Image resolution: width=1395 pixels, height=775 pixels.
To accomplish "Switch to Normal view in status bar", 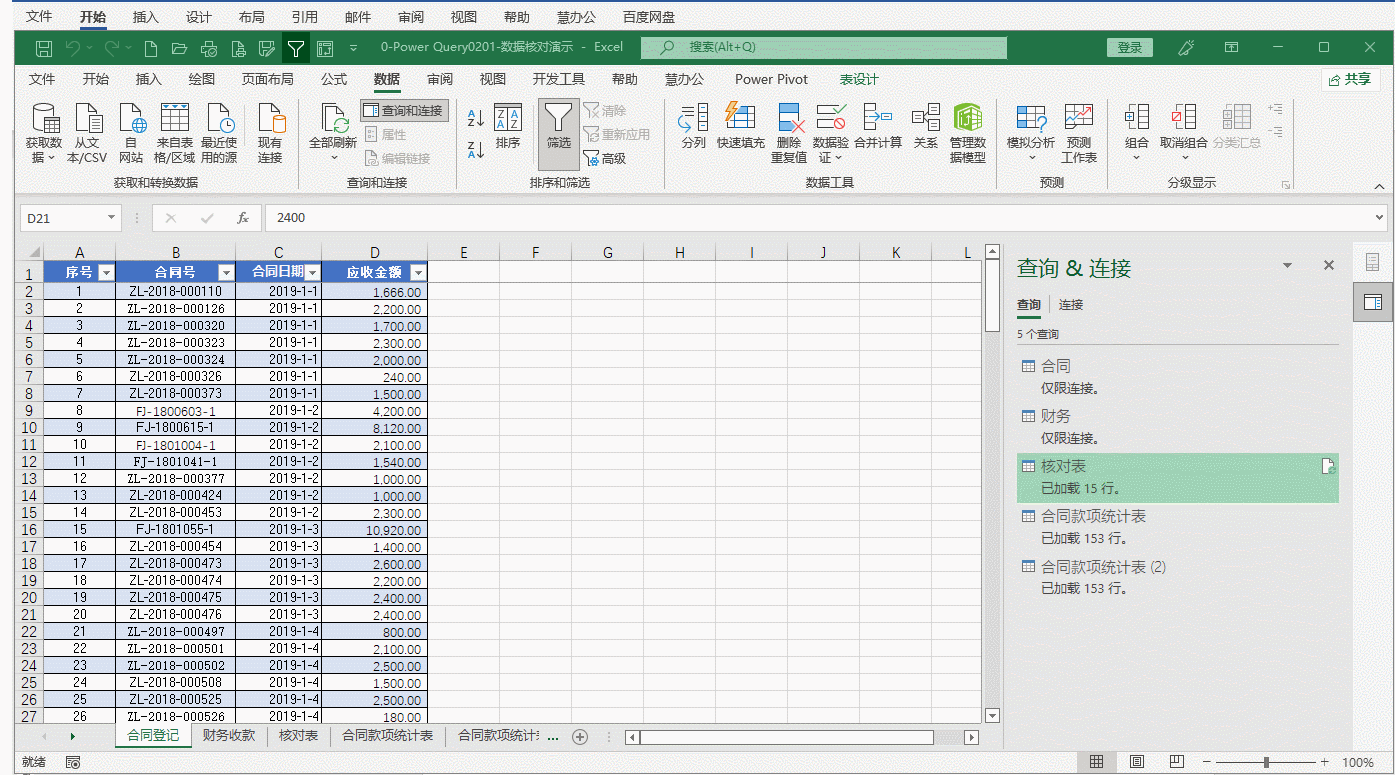I will point(1096,762).
